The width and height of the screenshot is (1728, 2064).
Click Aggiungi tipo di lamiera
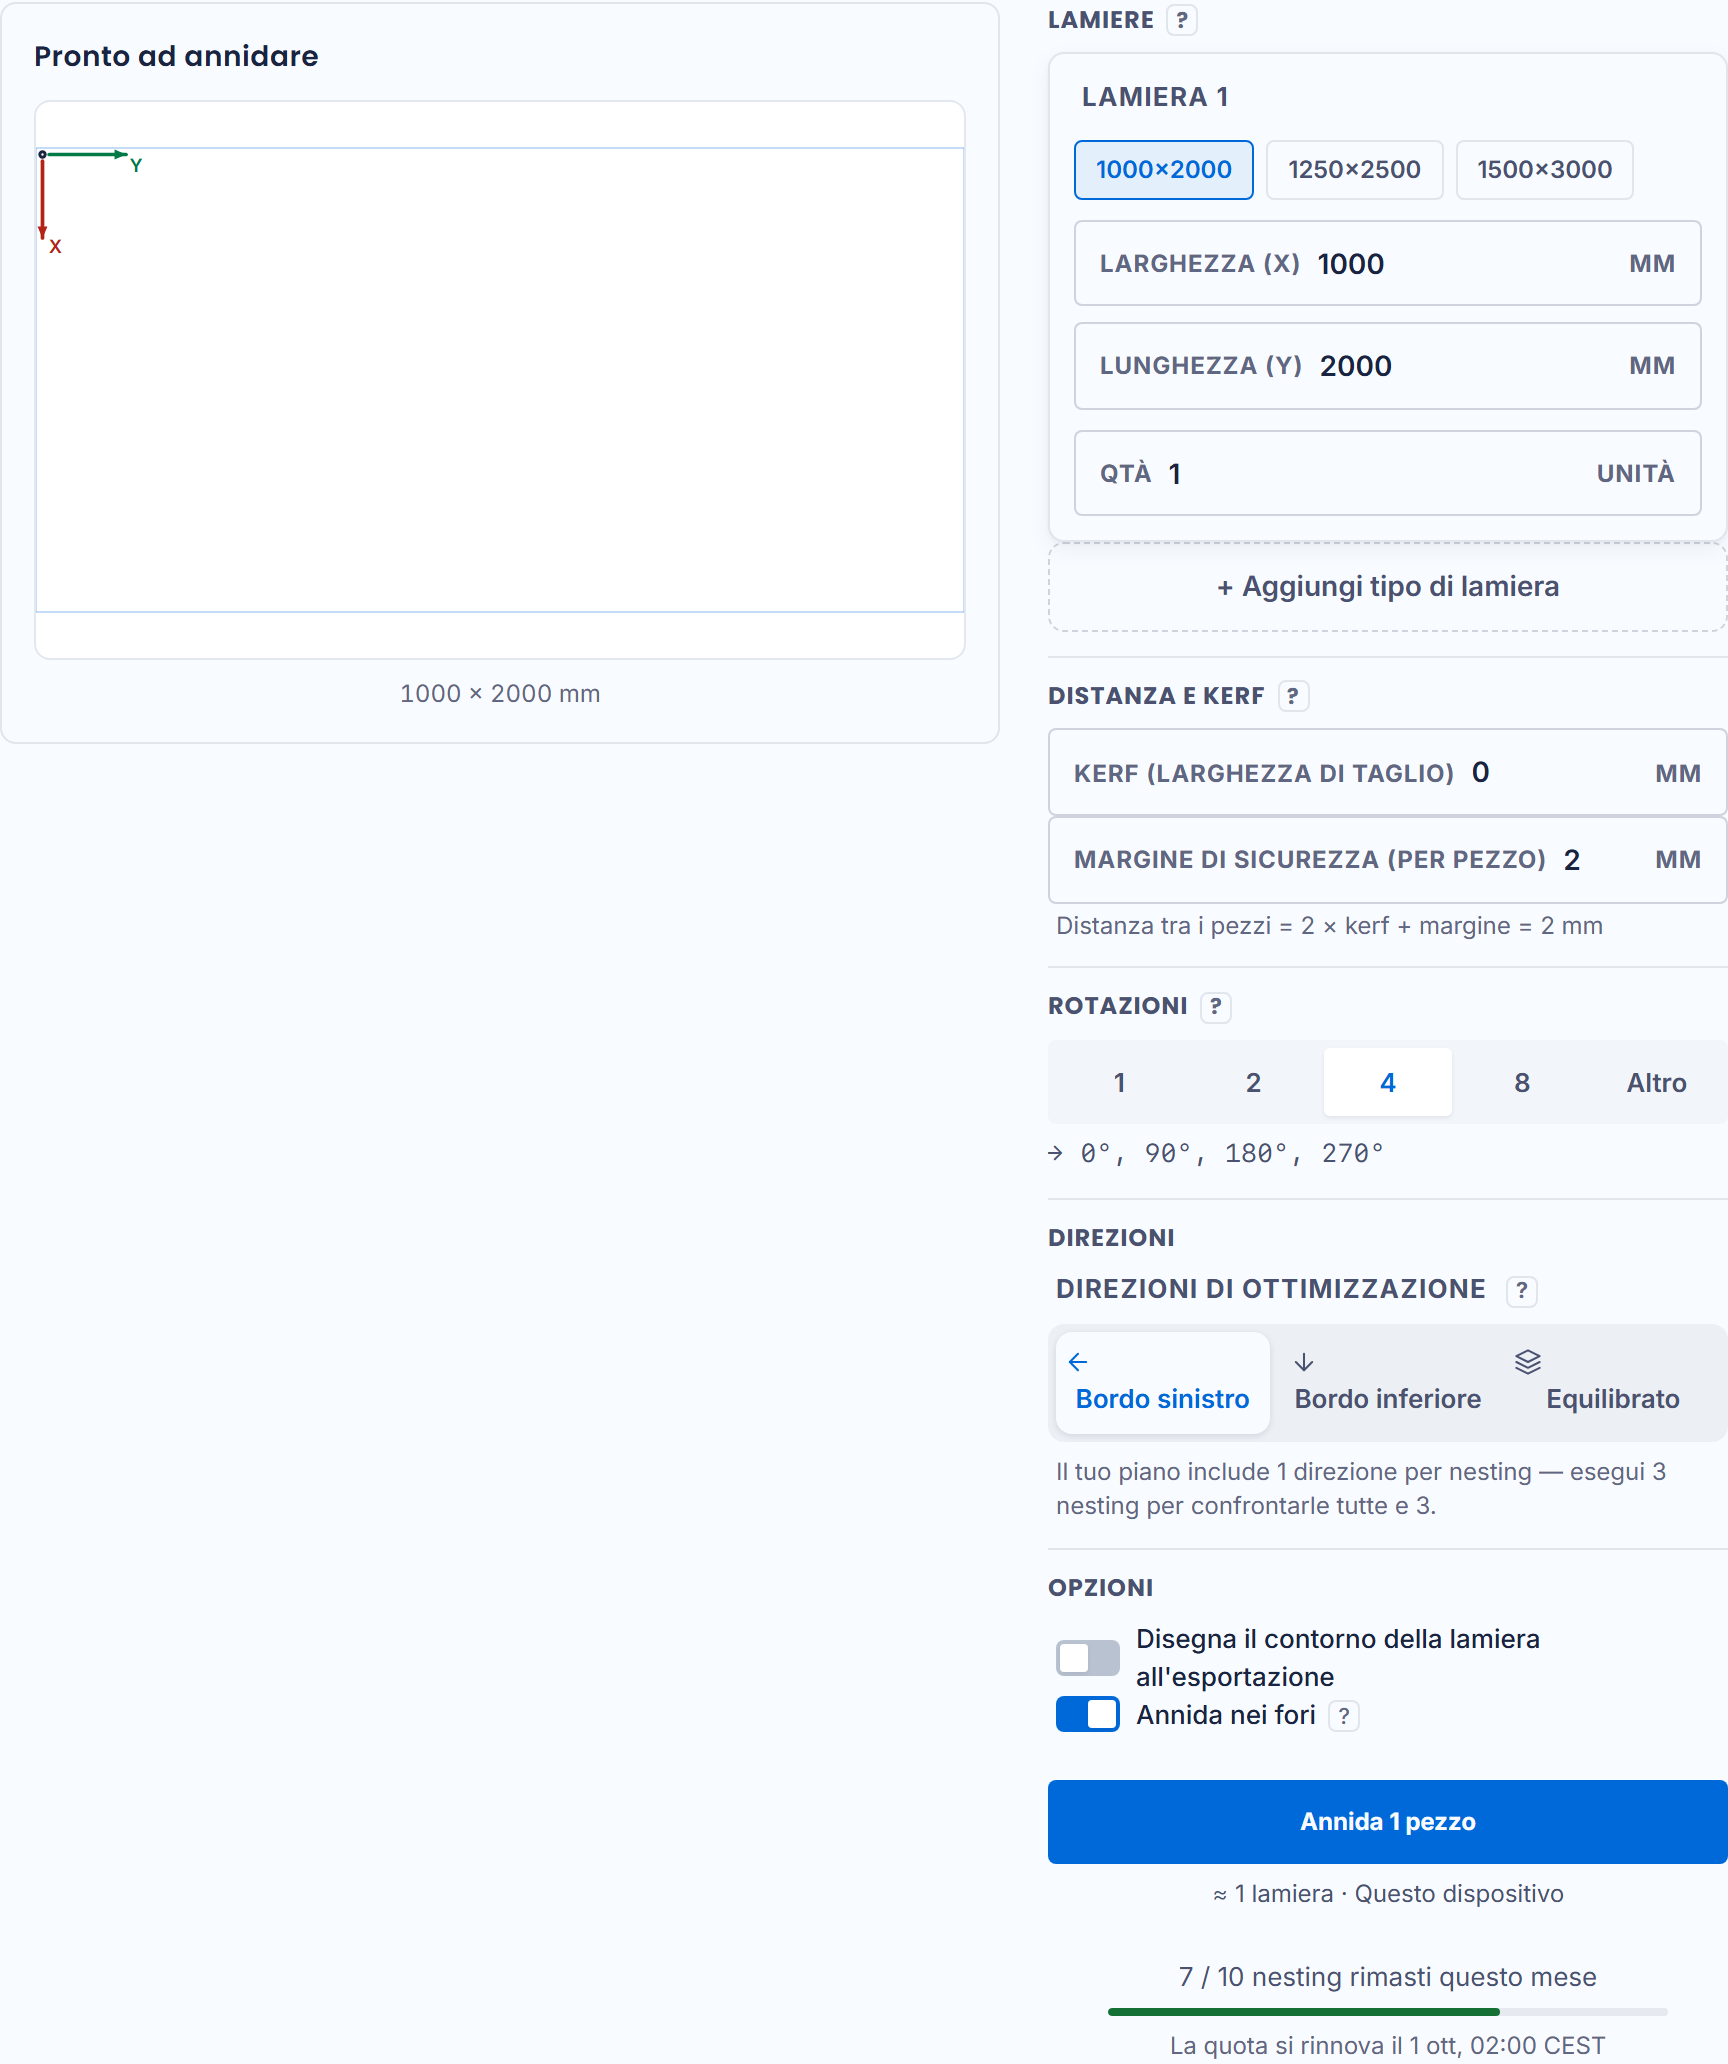coord(1388,587)
